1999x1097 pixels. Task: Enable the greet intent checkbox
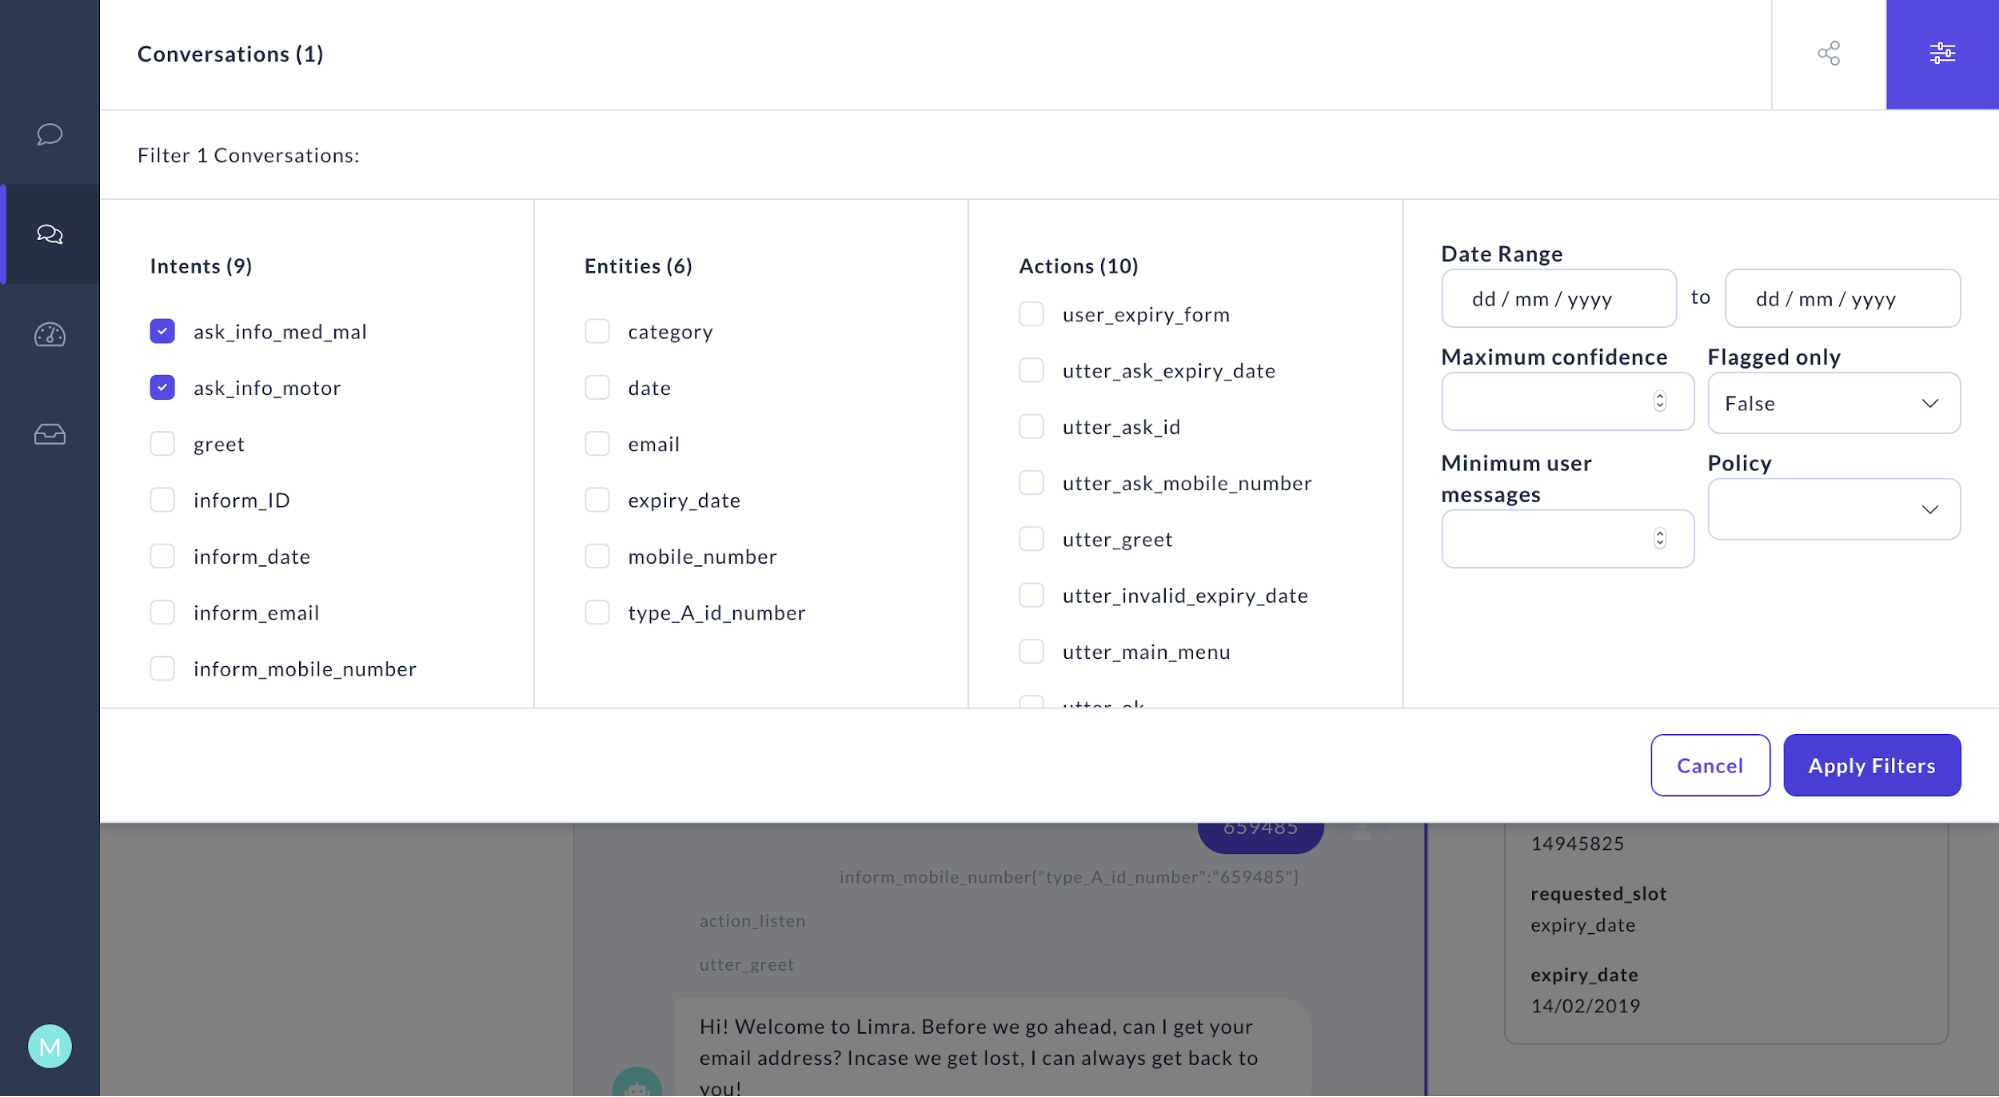click(162, 444)
